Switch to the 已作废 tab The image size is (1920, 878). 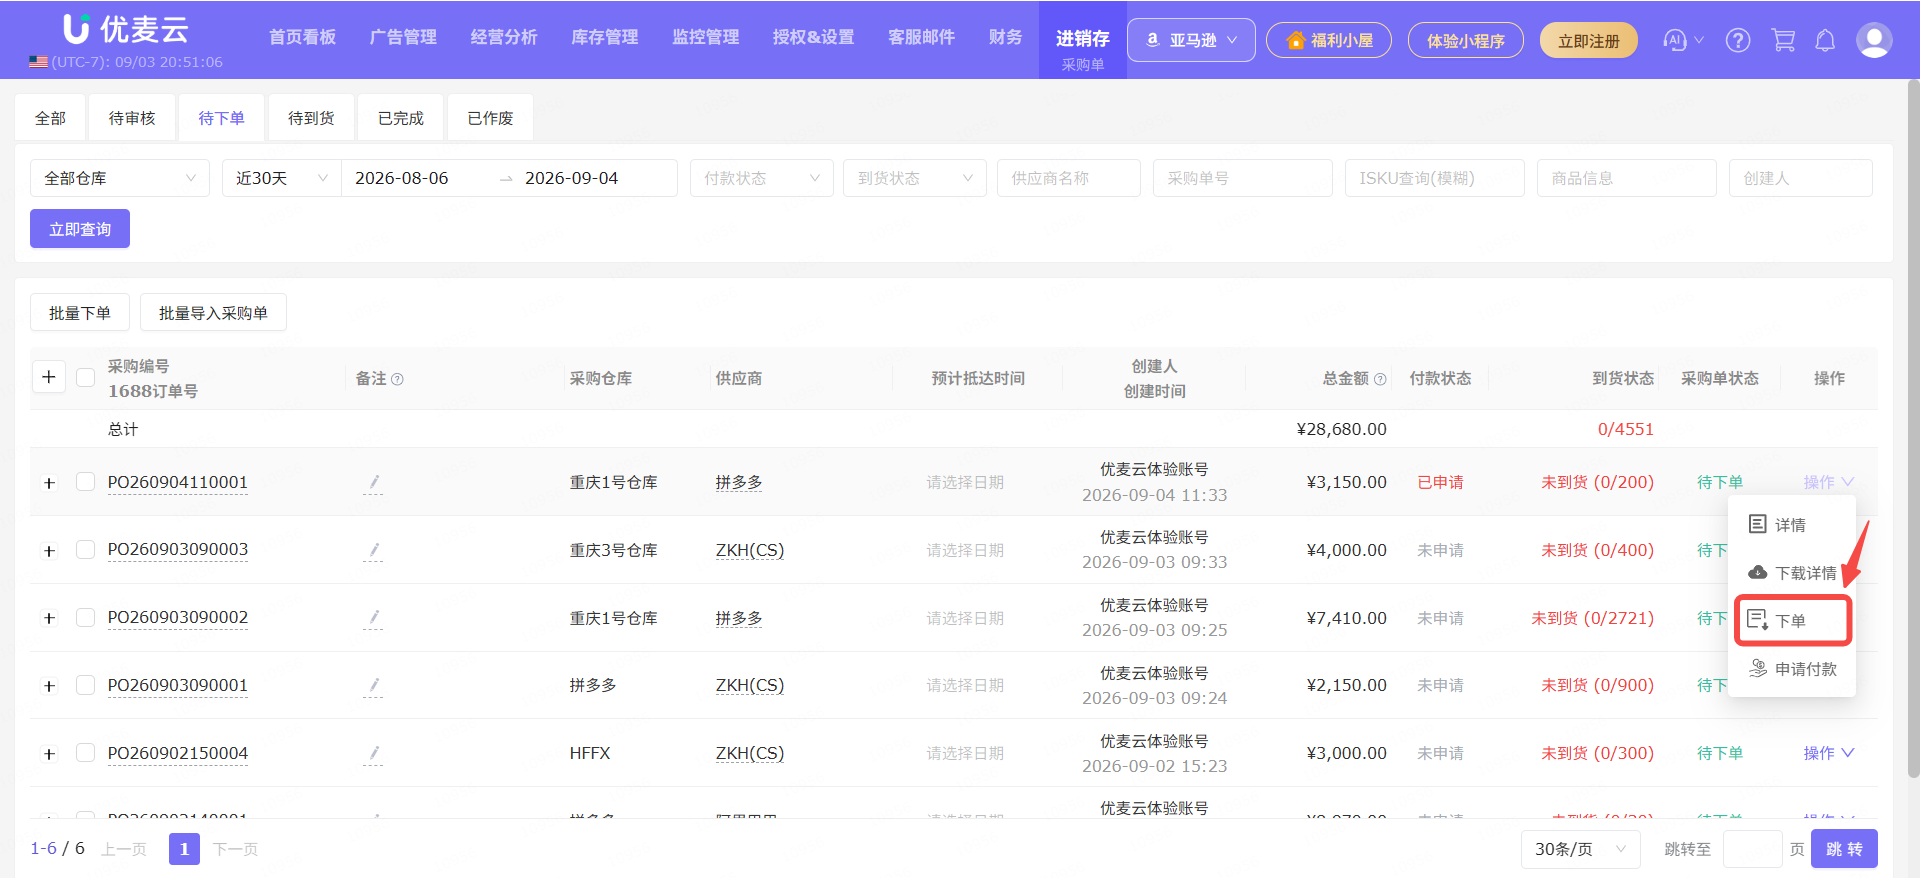click(490, 118)
